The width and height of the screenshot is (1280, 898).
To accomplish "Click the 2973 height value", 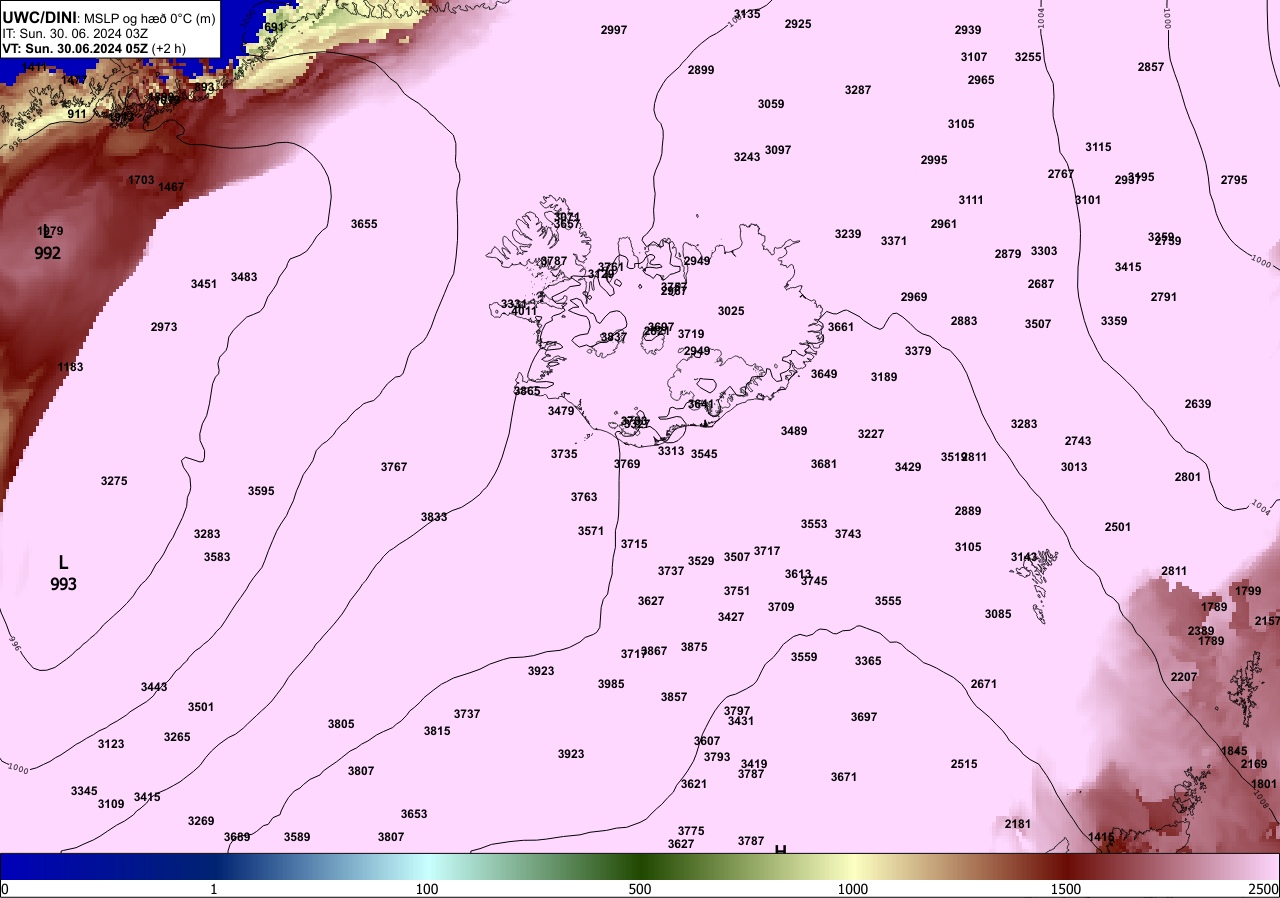I will [164, 327].
